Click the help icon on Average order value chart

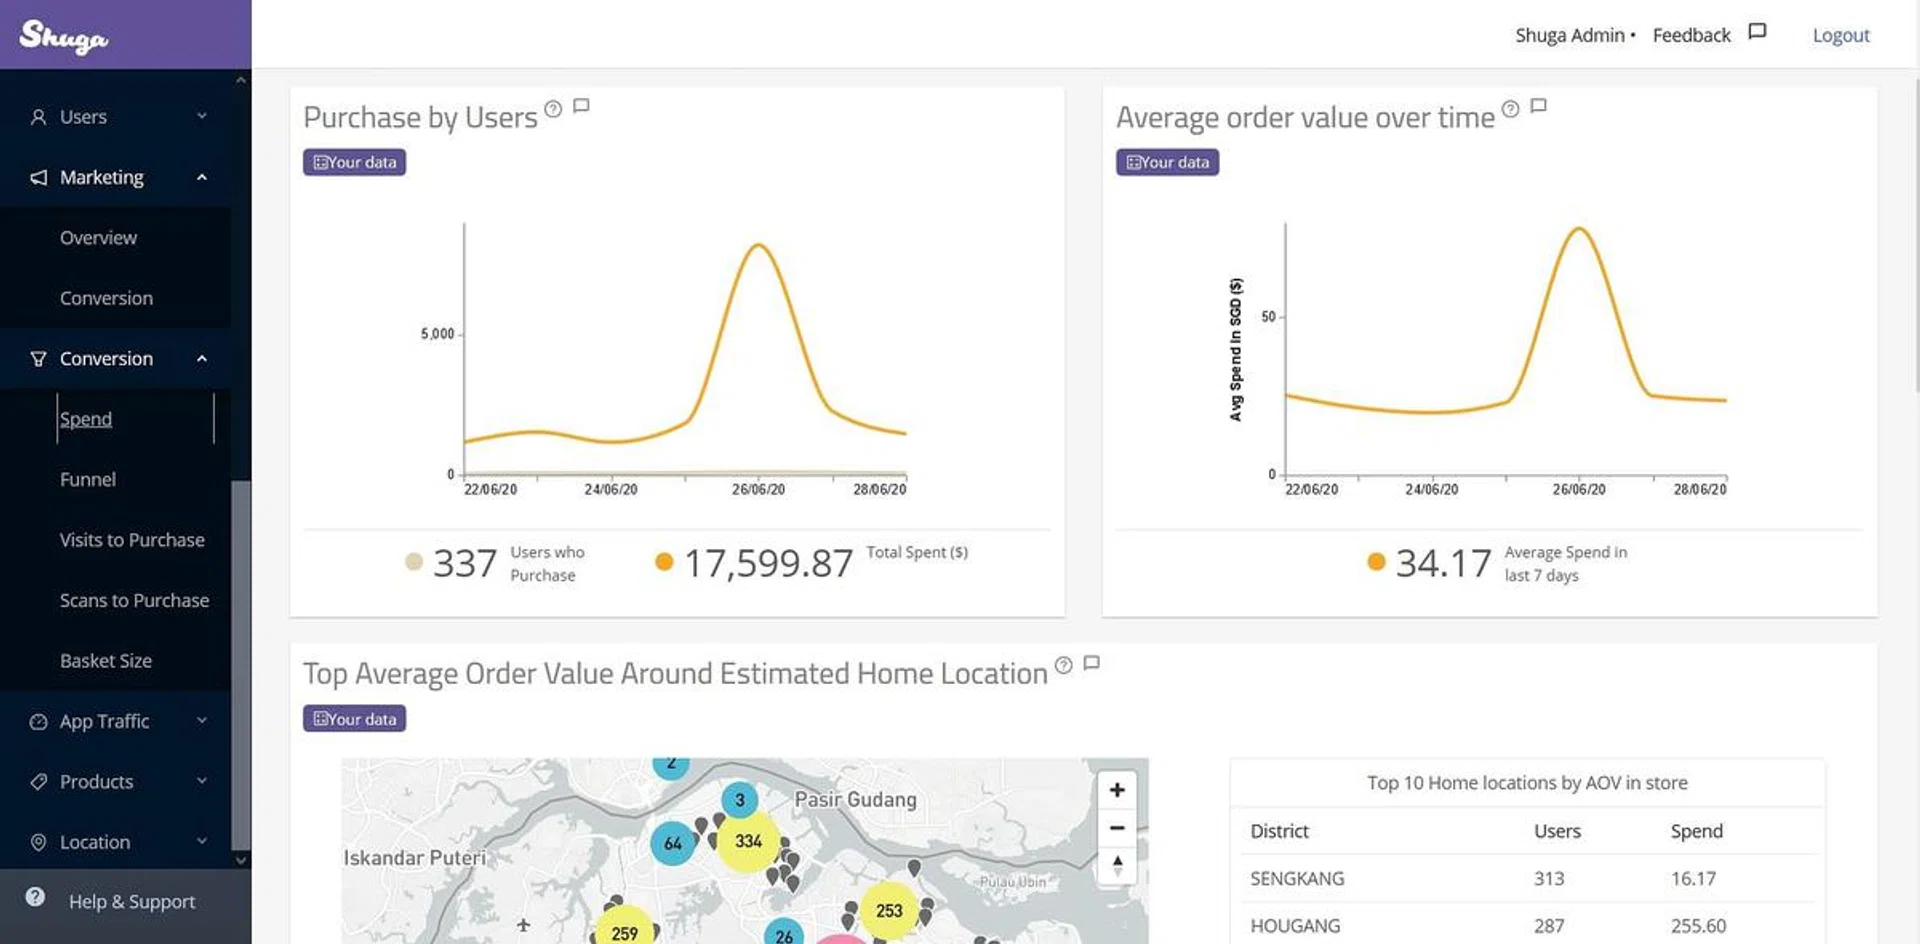(x=1510, y=110)
